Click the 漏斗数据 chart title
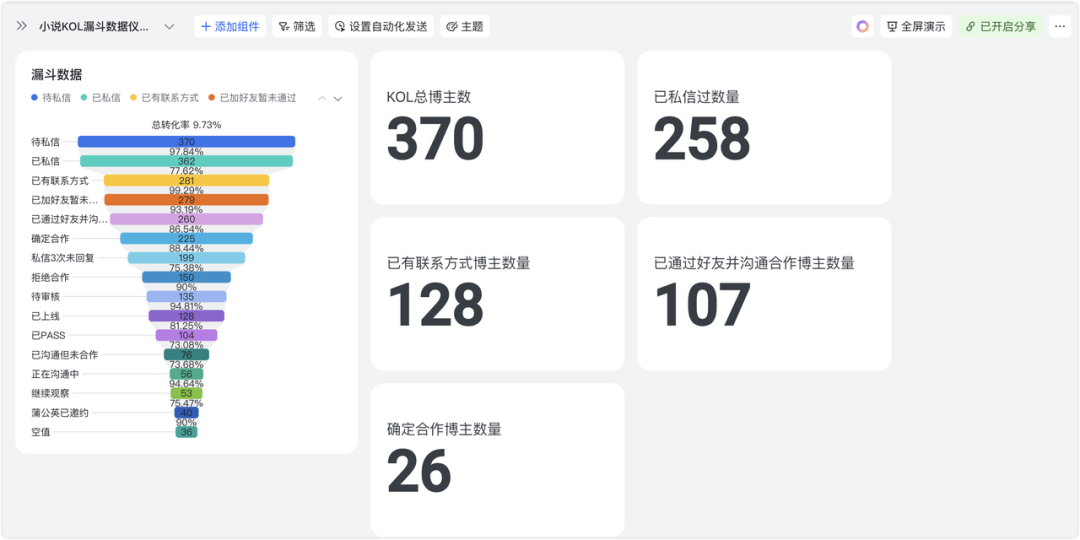Screen dimensions: 1080x540 point(56,75)
